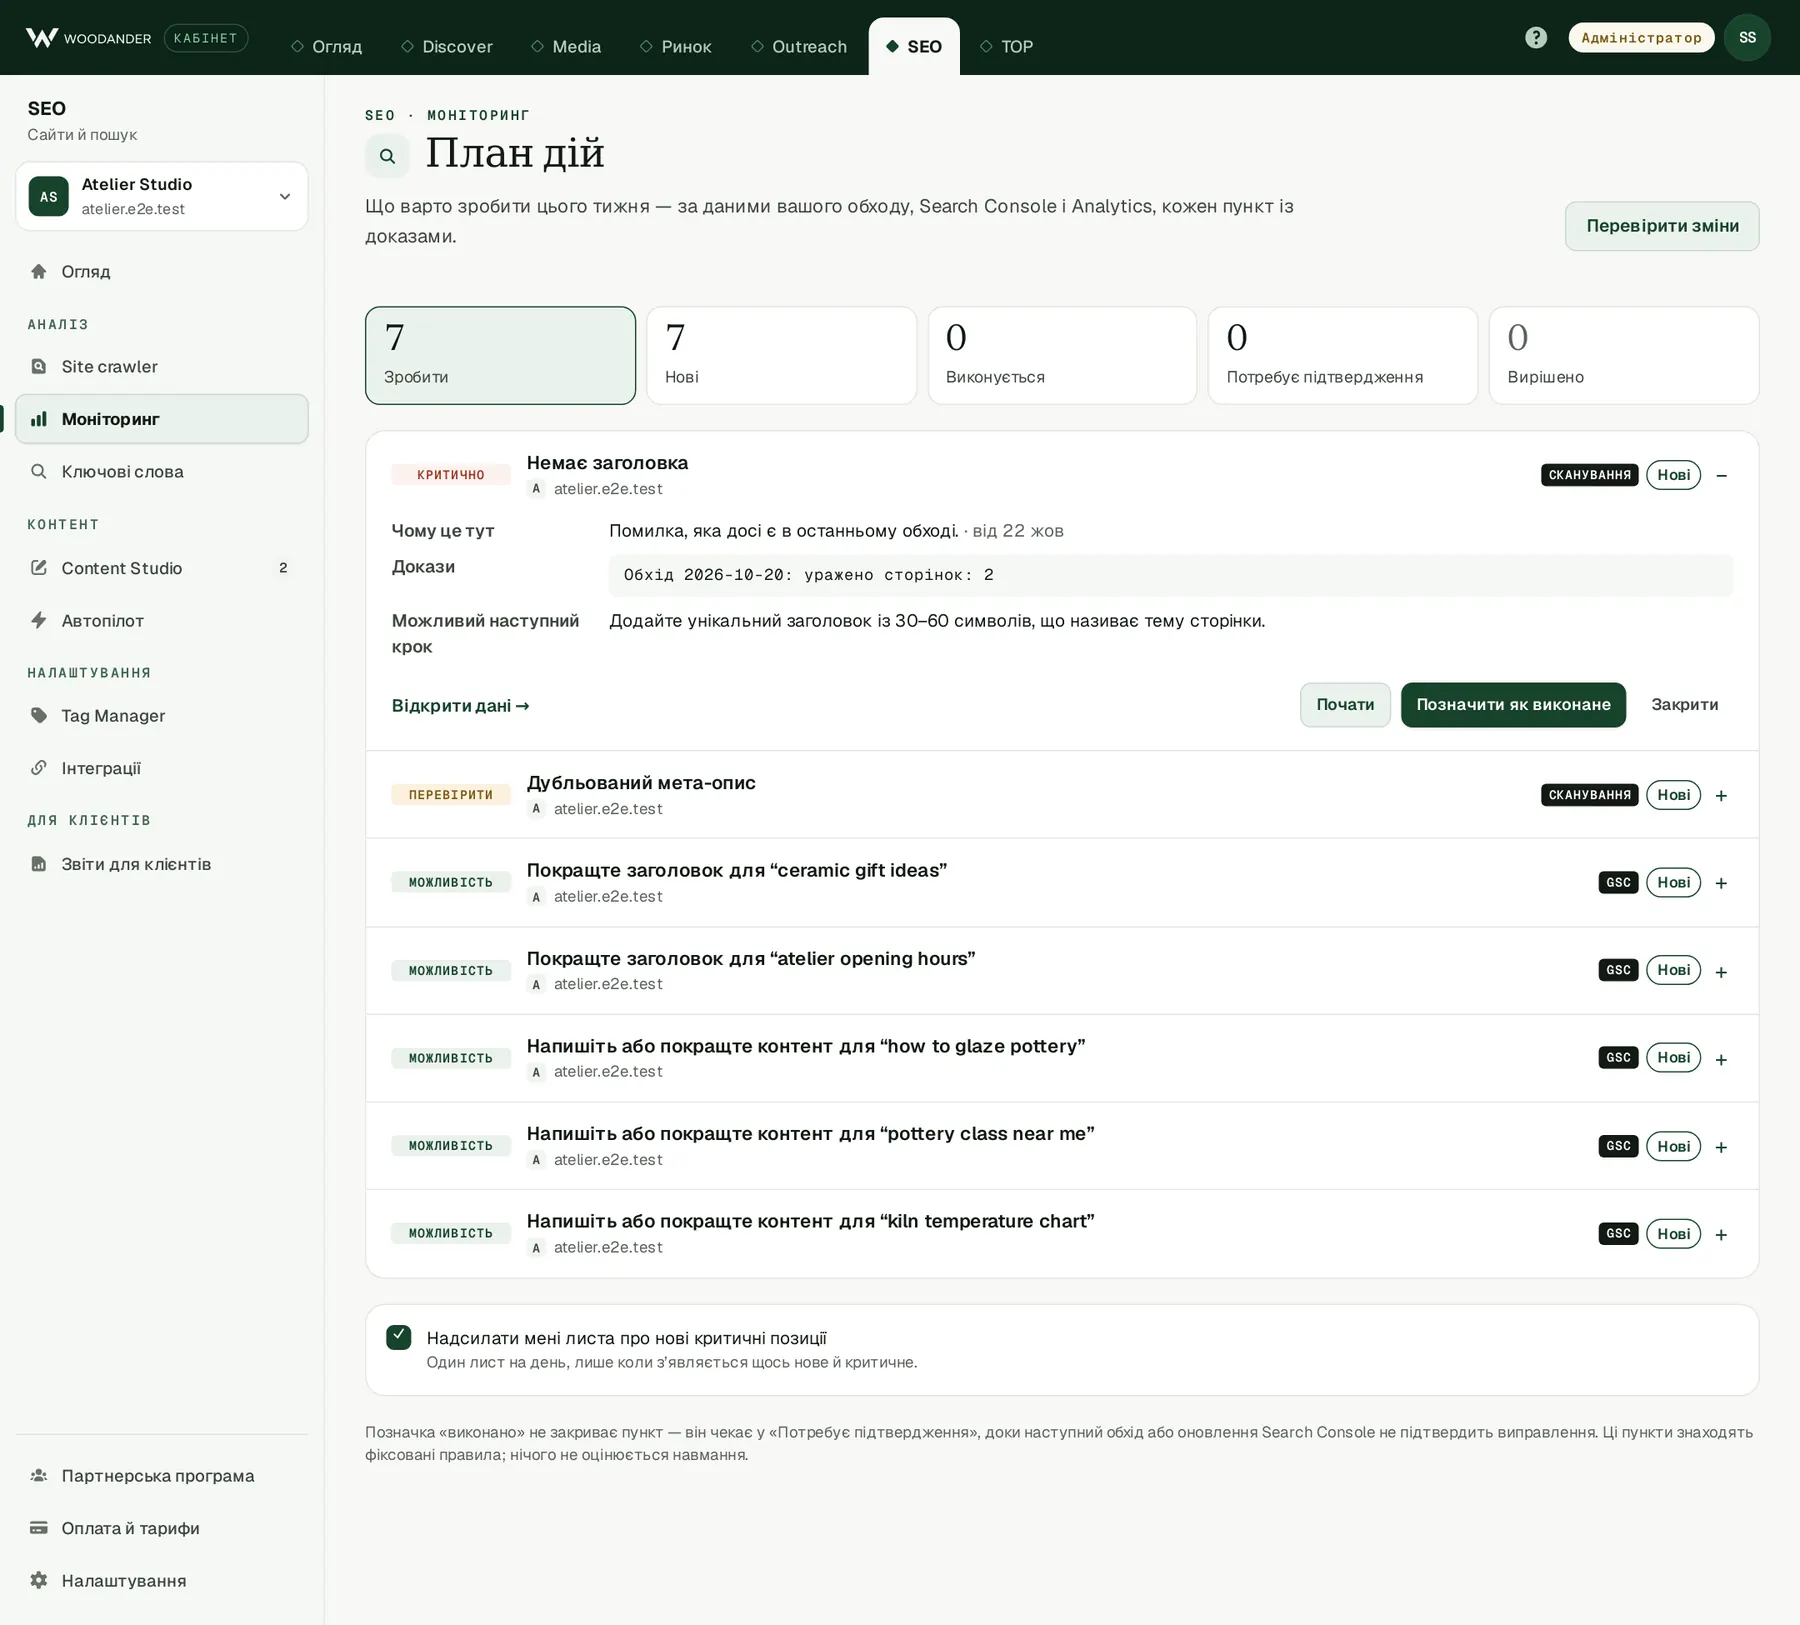This screenshot has width=1800, height=1625.
Task: Expand the Дубльований мета-опис item
Action: tap(1721, 796)
